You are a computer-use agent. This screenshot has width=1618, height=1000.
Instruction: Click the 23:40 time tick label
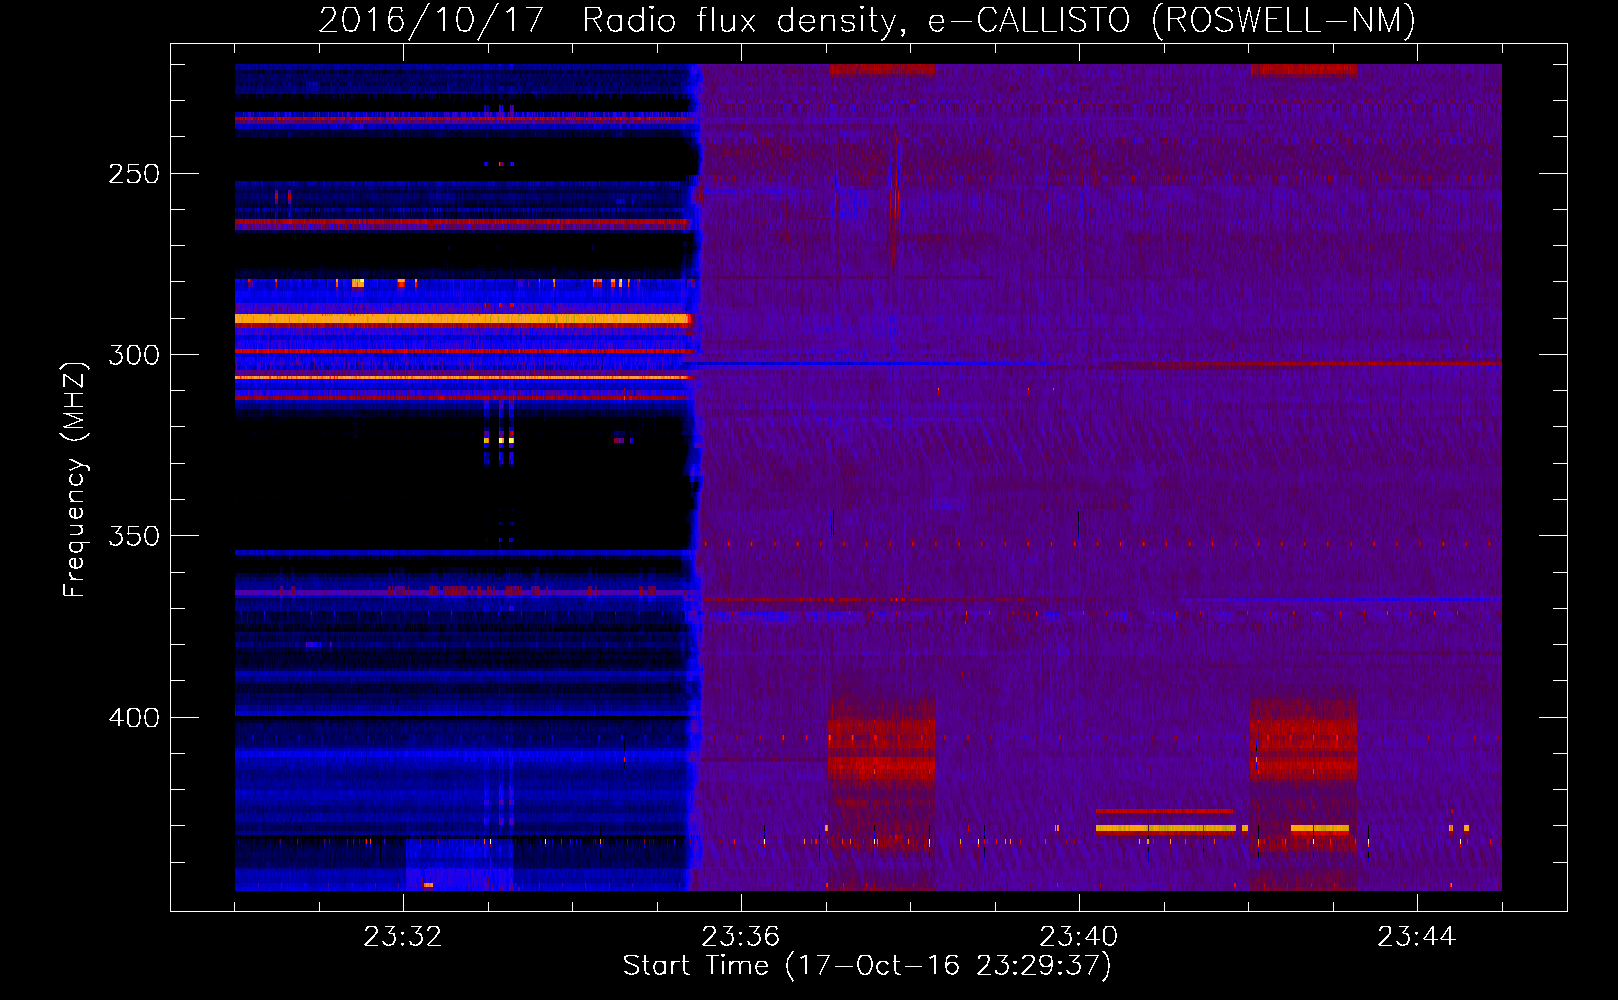1079,937
